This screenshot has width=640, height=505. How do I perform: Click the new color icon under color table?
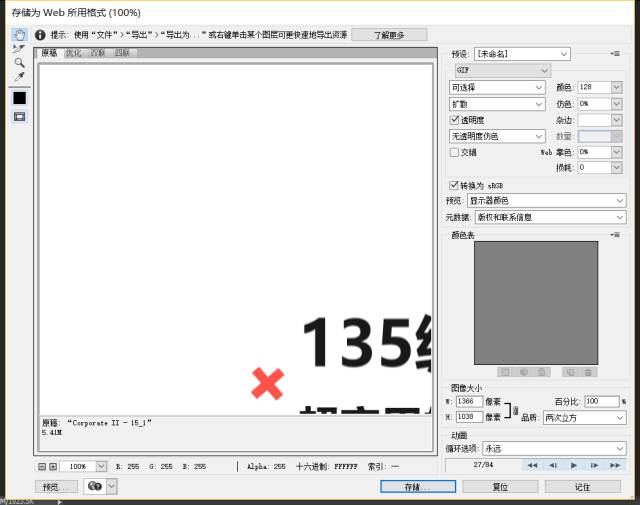pyautogui.click(x=571, y=372)
